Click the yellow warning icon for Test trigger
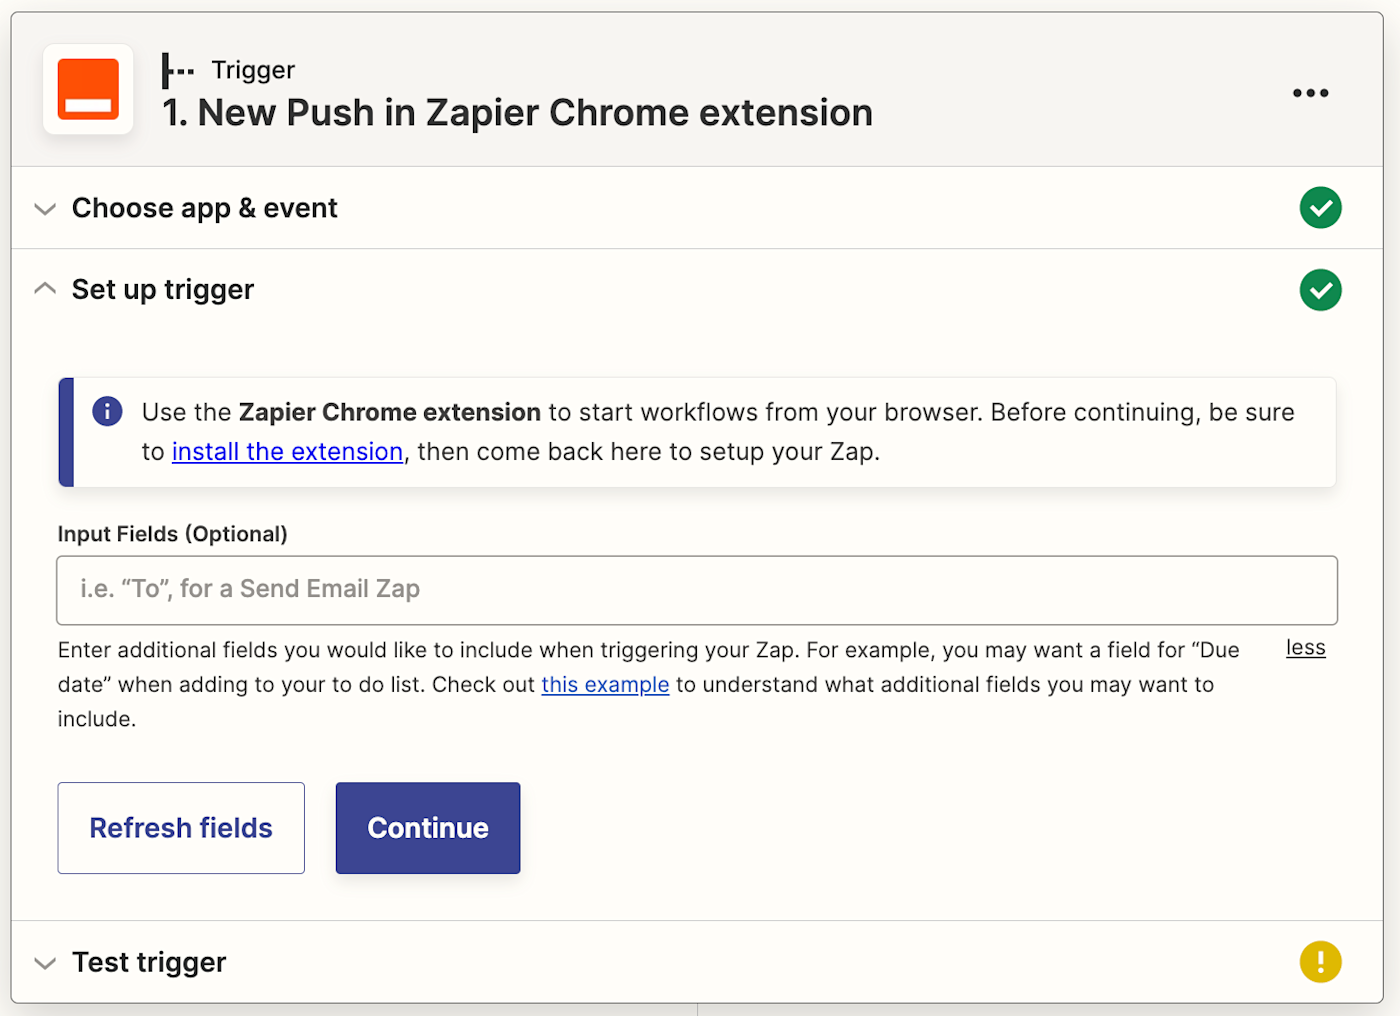Screen dimensions: 1400x1016 click(x=1320, y=962)
